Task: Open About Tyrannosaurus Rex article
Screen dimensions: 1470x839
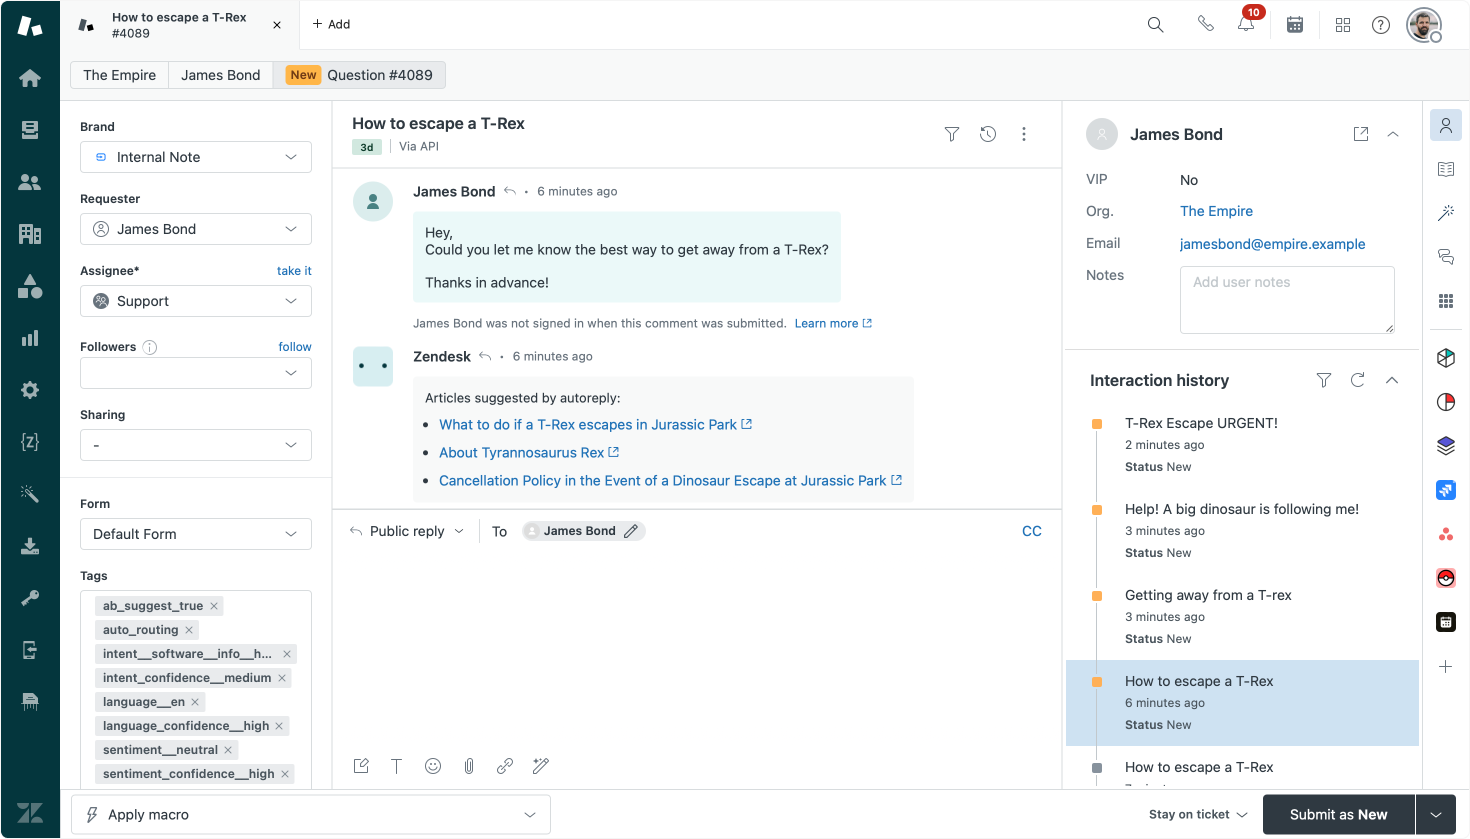Action: [x=529, y=453]
